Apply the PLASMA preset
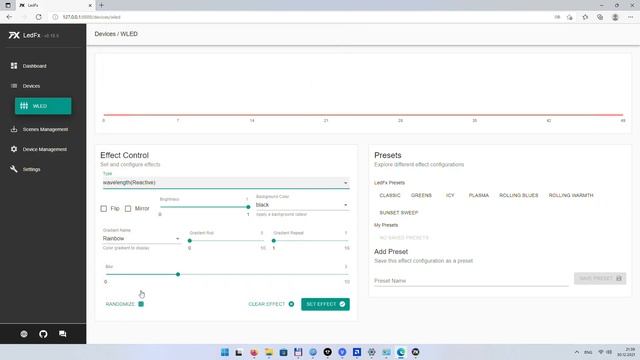 click(x=479, y=196)
